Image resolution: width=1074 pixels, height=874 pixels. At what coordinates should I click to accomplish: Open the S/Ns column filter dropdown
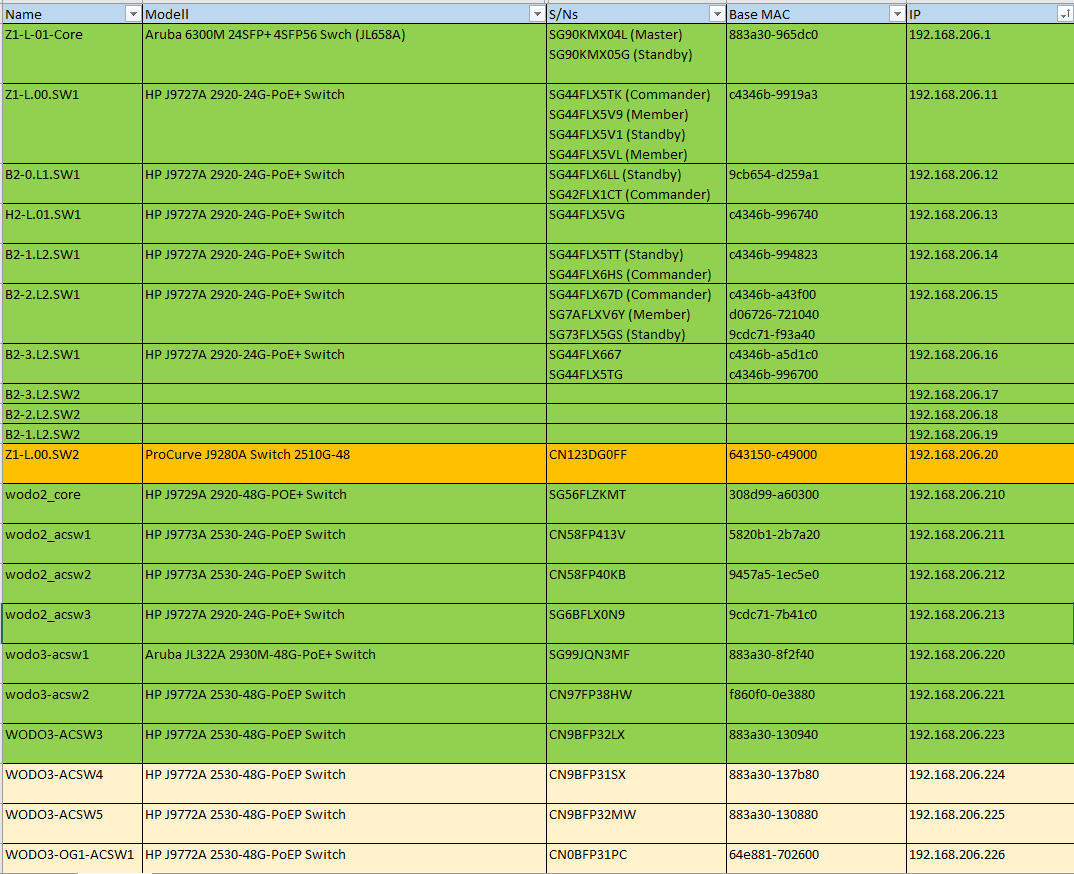pyautogui.click(x=716, y=14)
